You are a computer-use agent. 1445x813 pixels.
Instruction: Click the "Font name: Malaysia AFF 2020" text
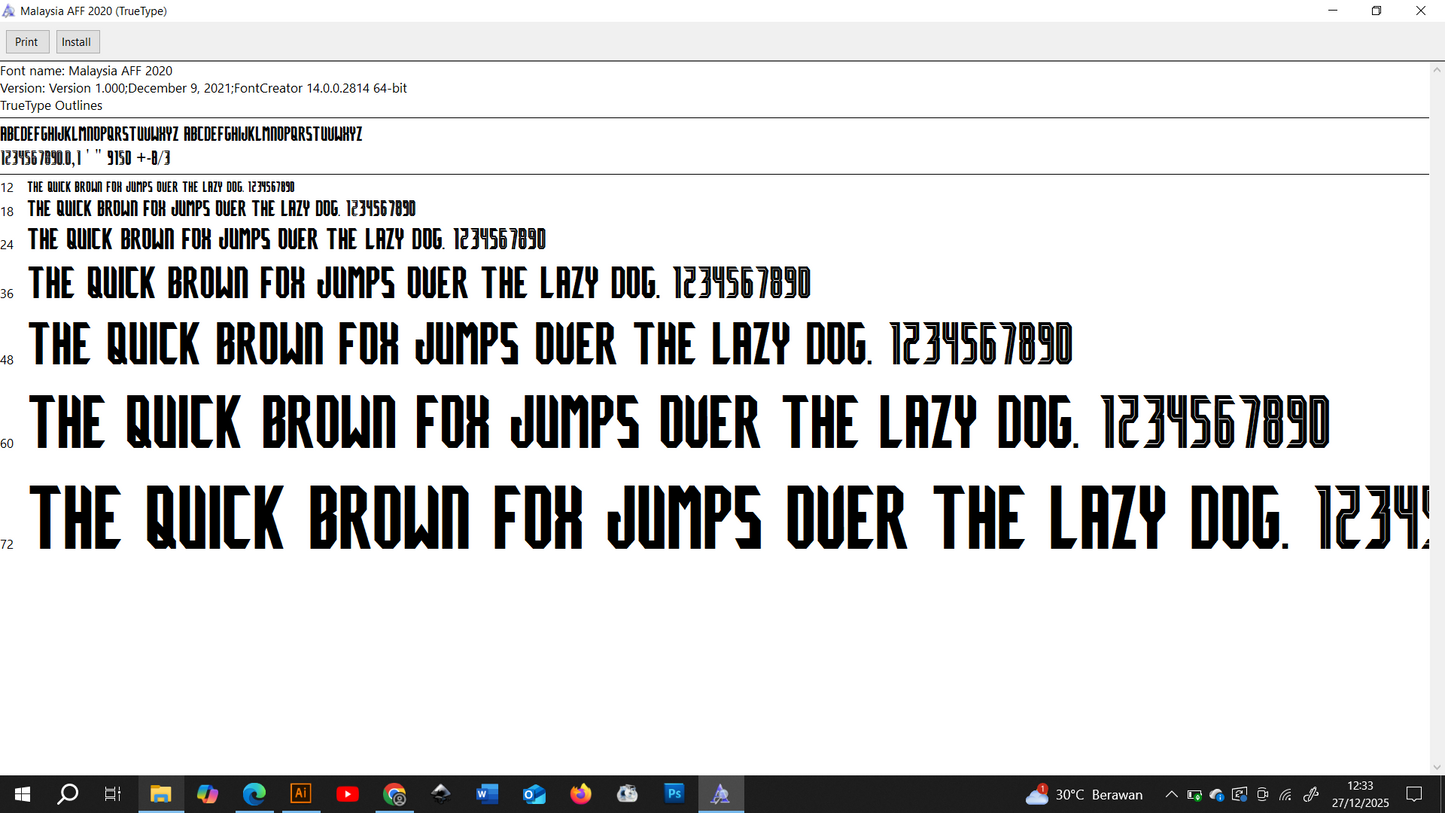(86, 71)
